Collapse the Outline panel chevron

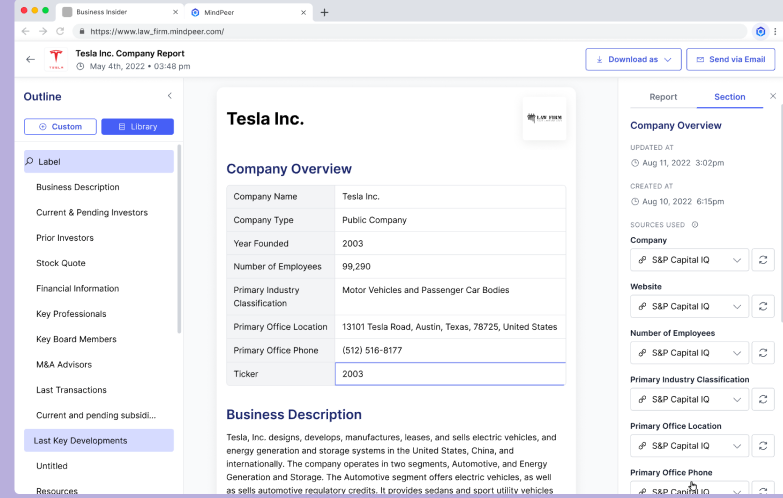point(170,95)
